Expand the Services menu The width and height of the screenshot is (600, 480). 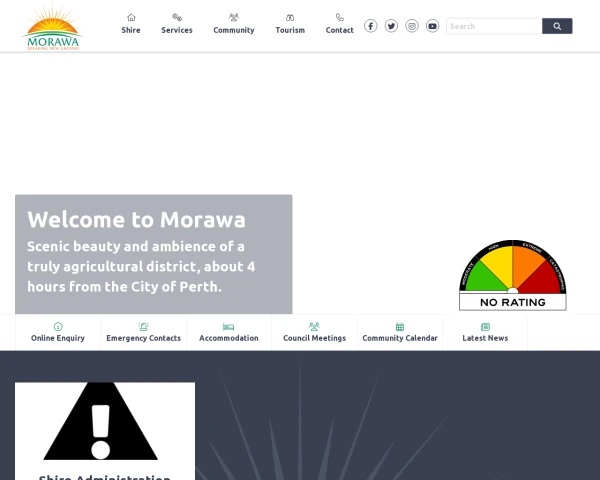(x=177, y=24)
